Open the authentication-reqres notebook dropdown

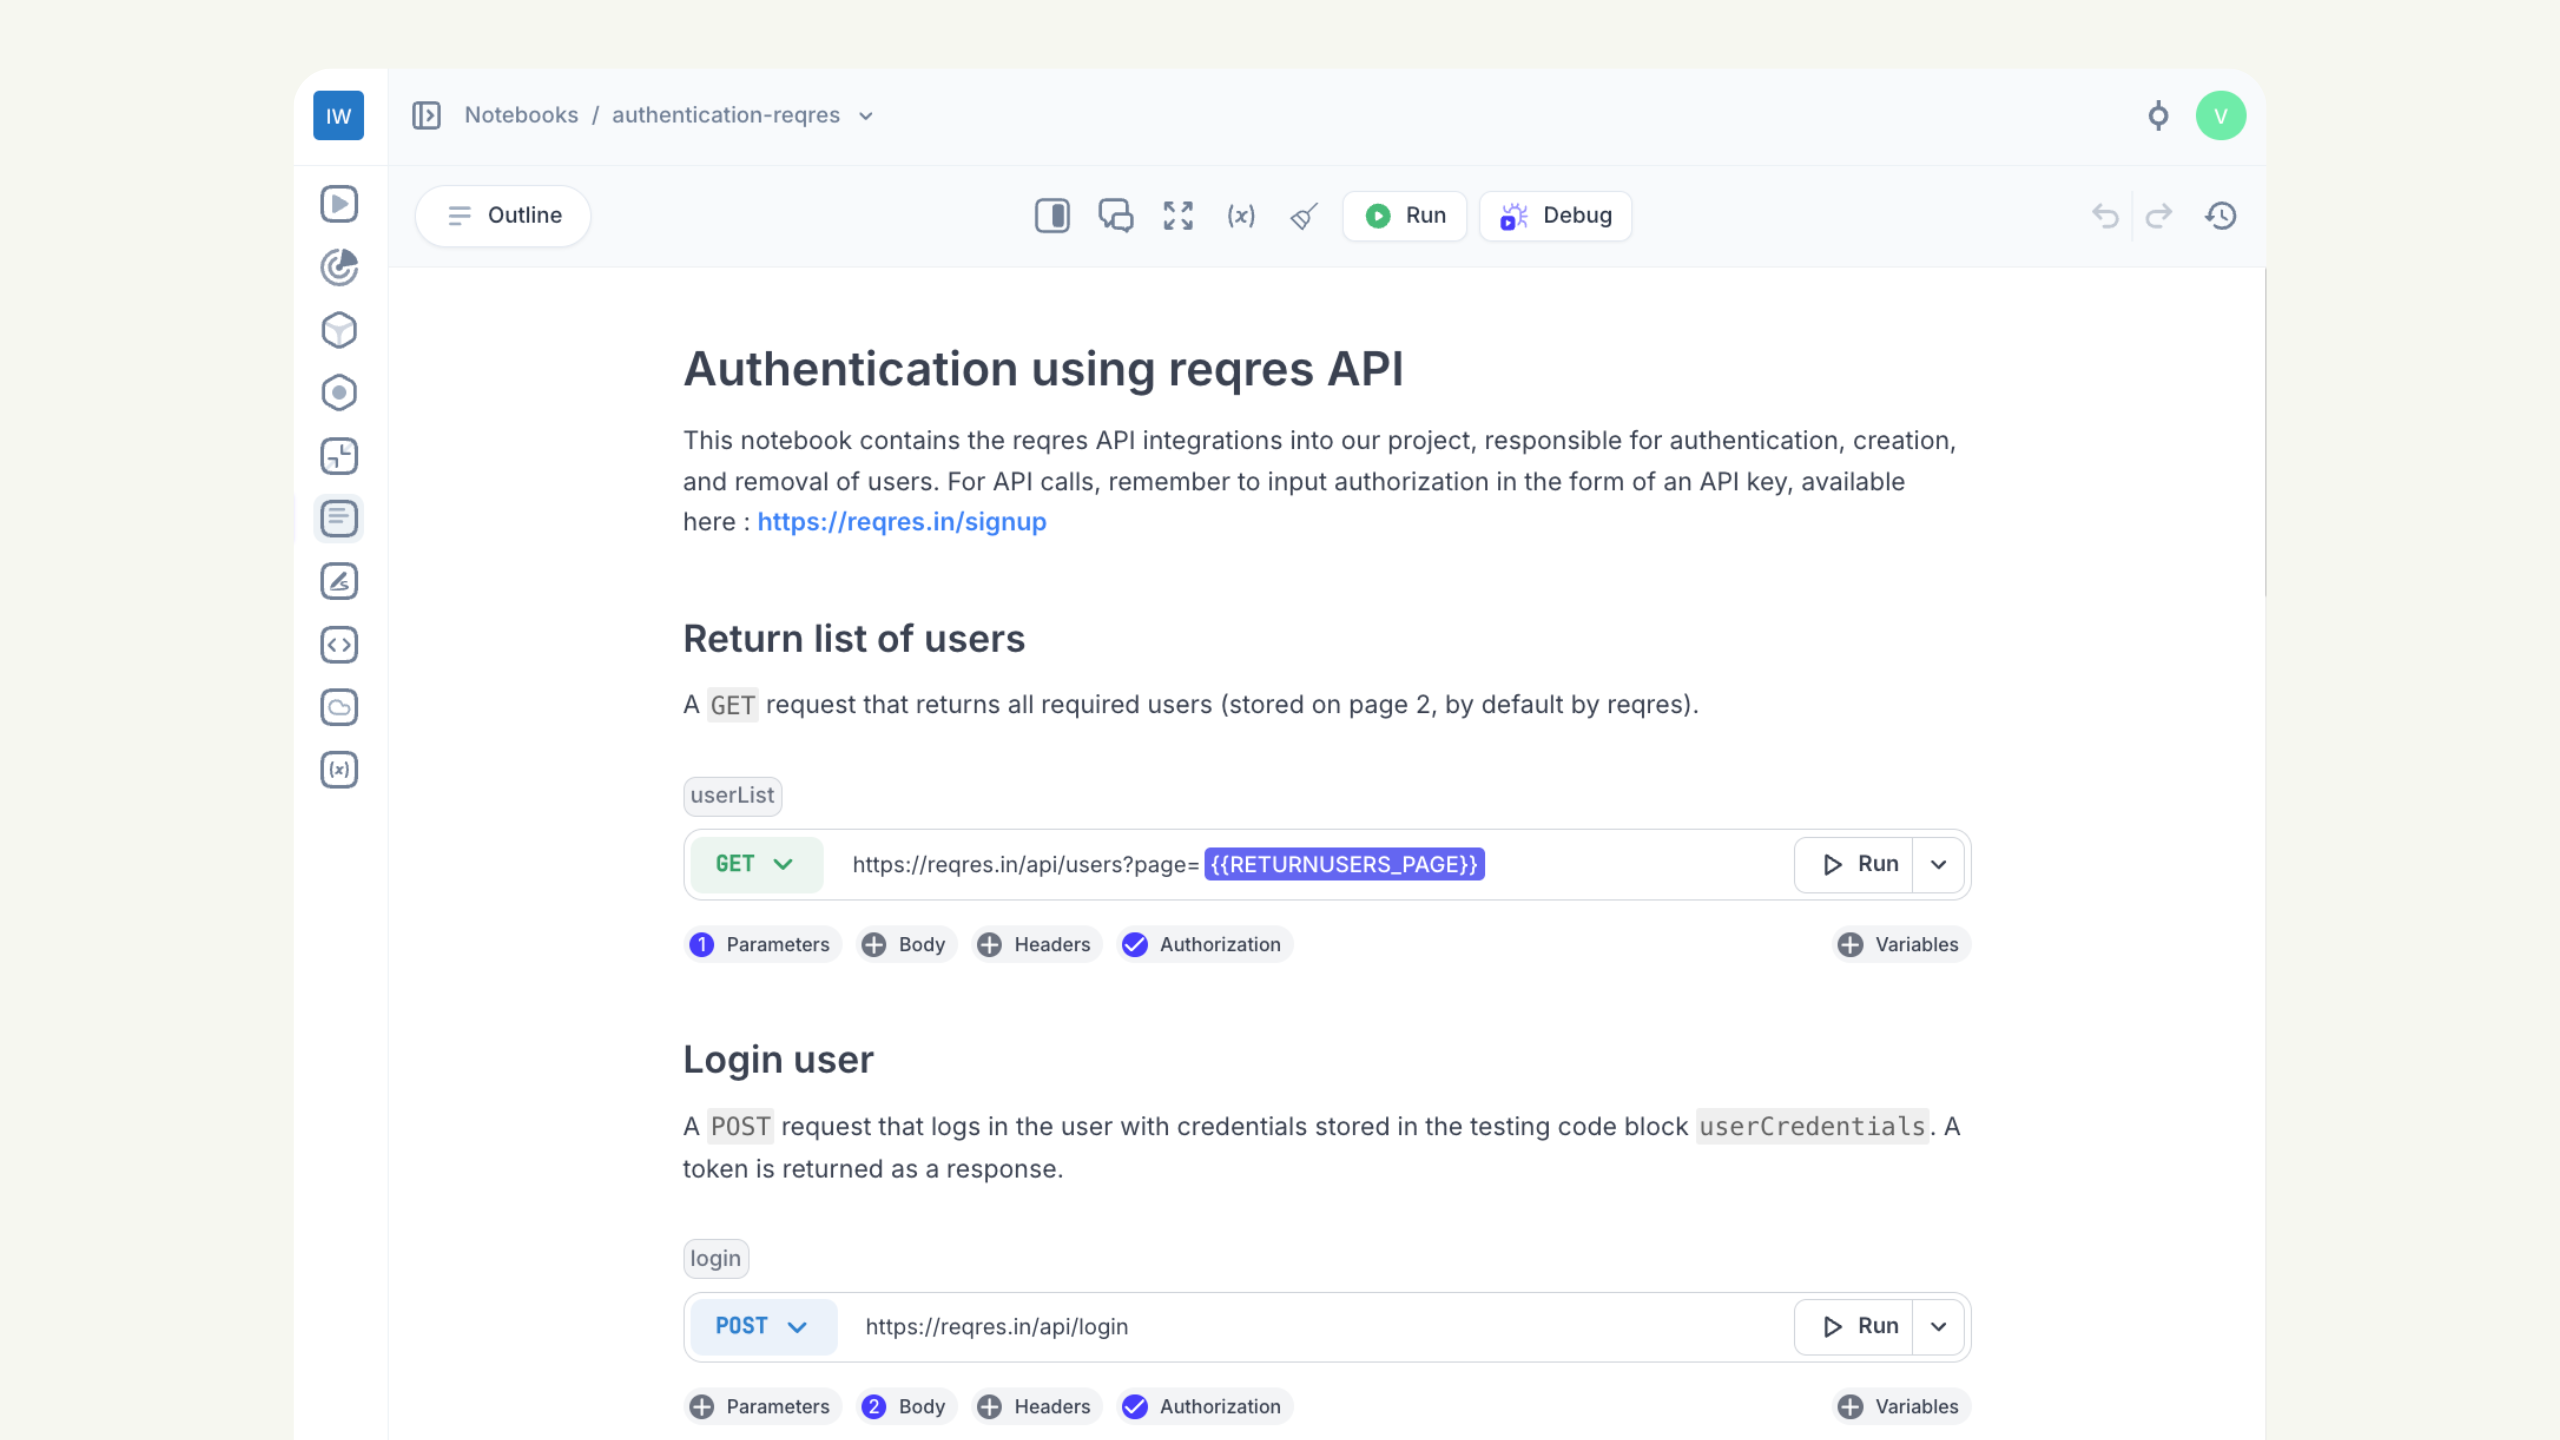tap(866, 116)
